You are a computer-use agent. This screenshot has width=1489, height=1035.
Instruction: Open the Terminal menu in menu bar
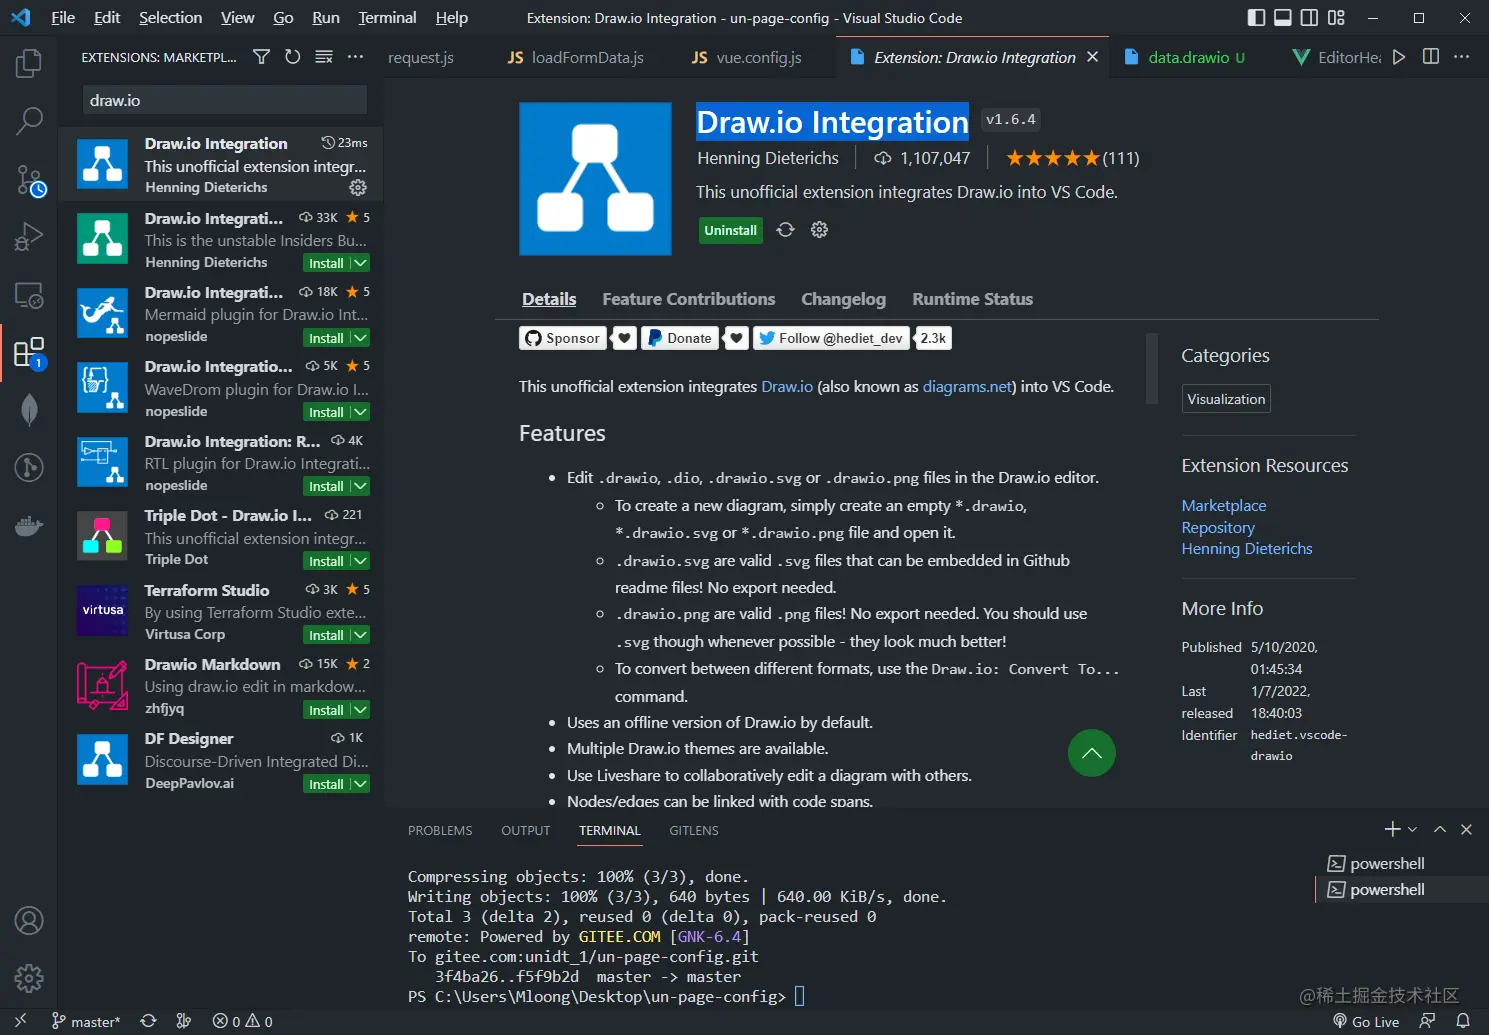pyautogui.click(x=387, y=18)
